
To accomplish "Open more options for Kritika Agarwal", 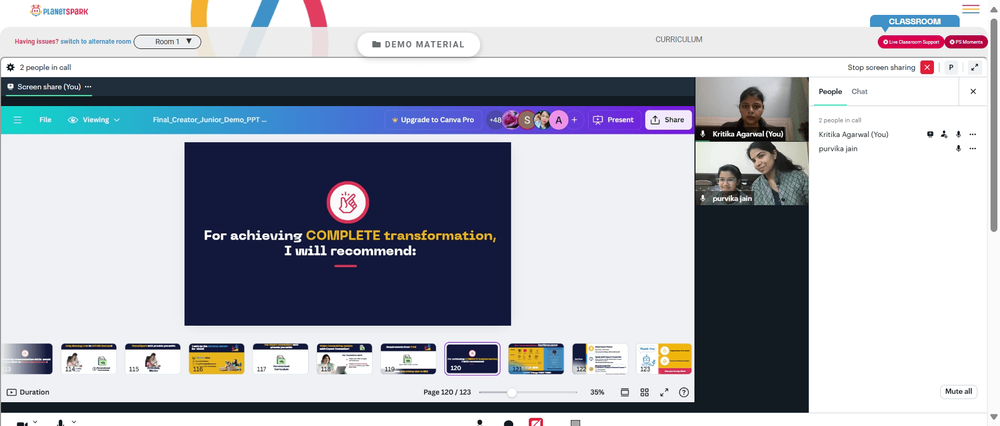I will (x=973, y=135).
